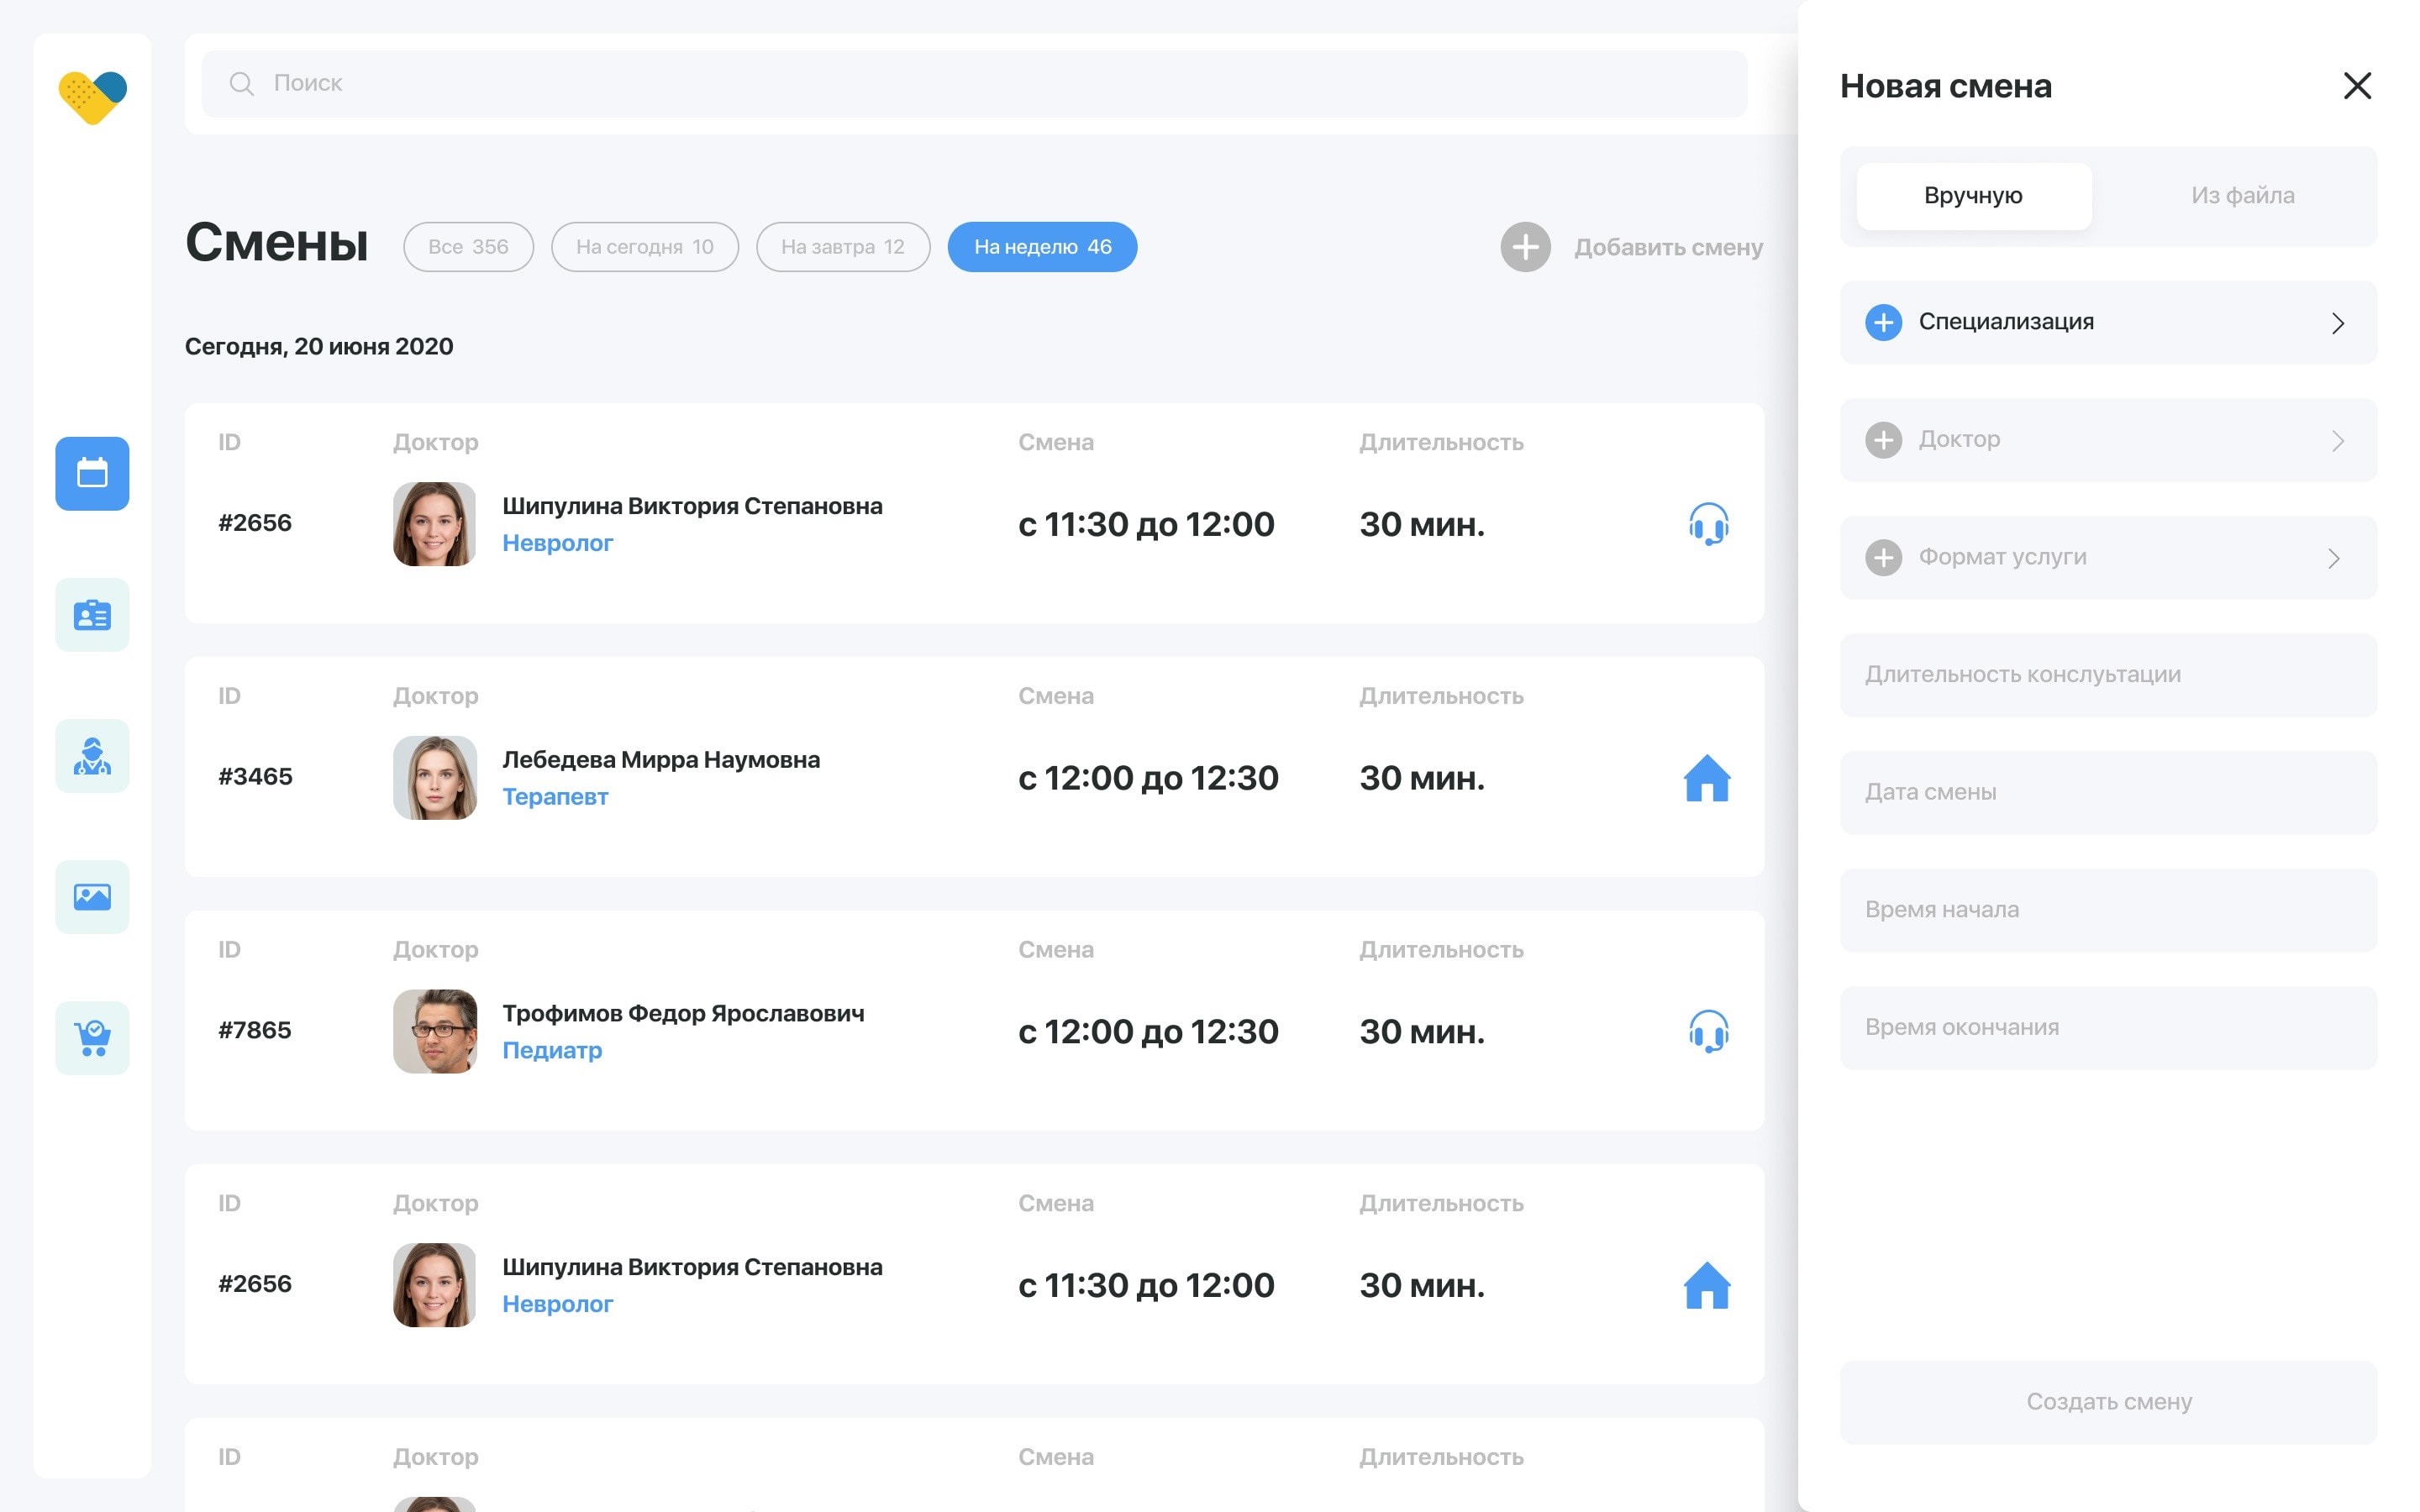
Task: Filter shifts by Все 356
Action: (468, 247)
